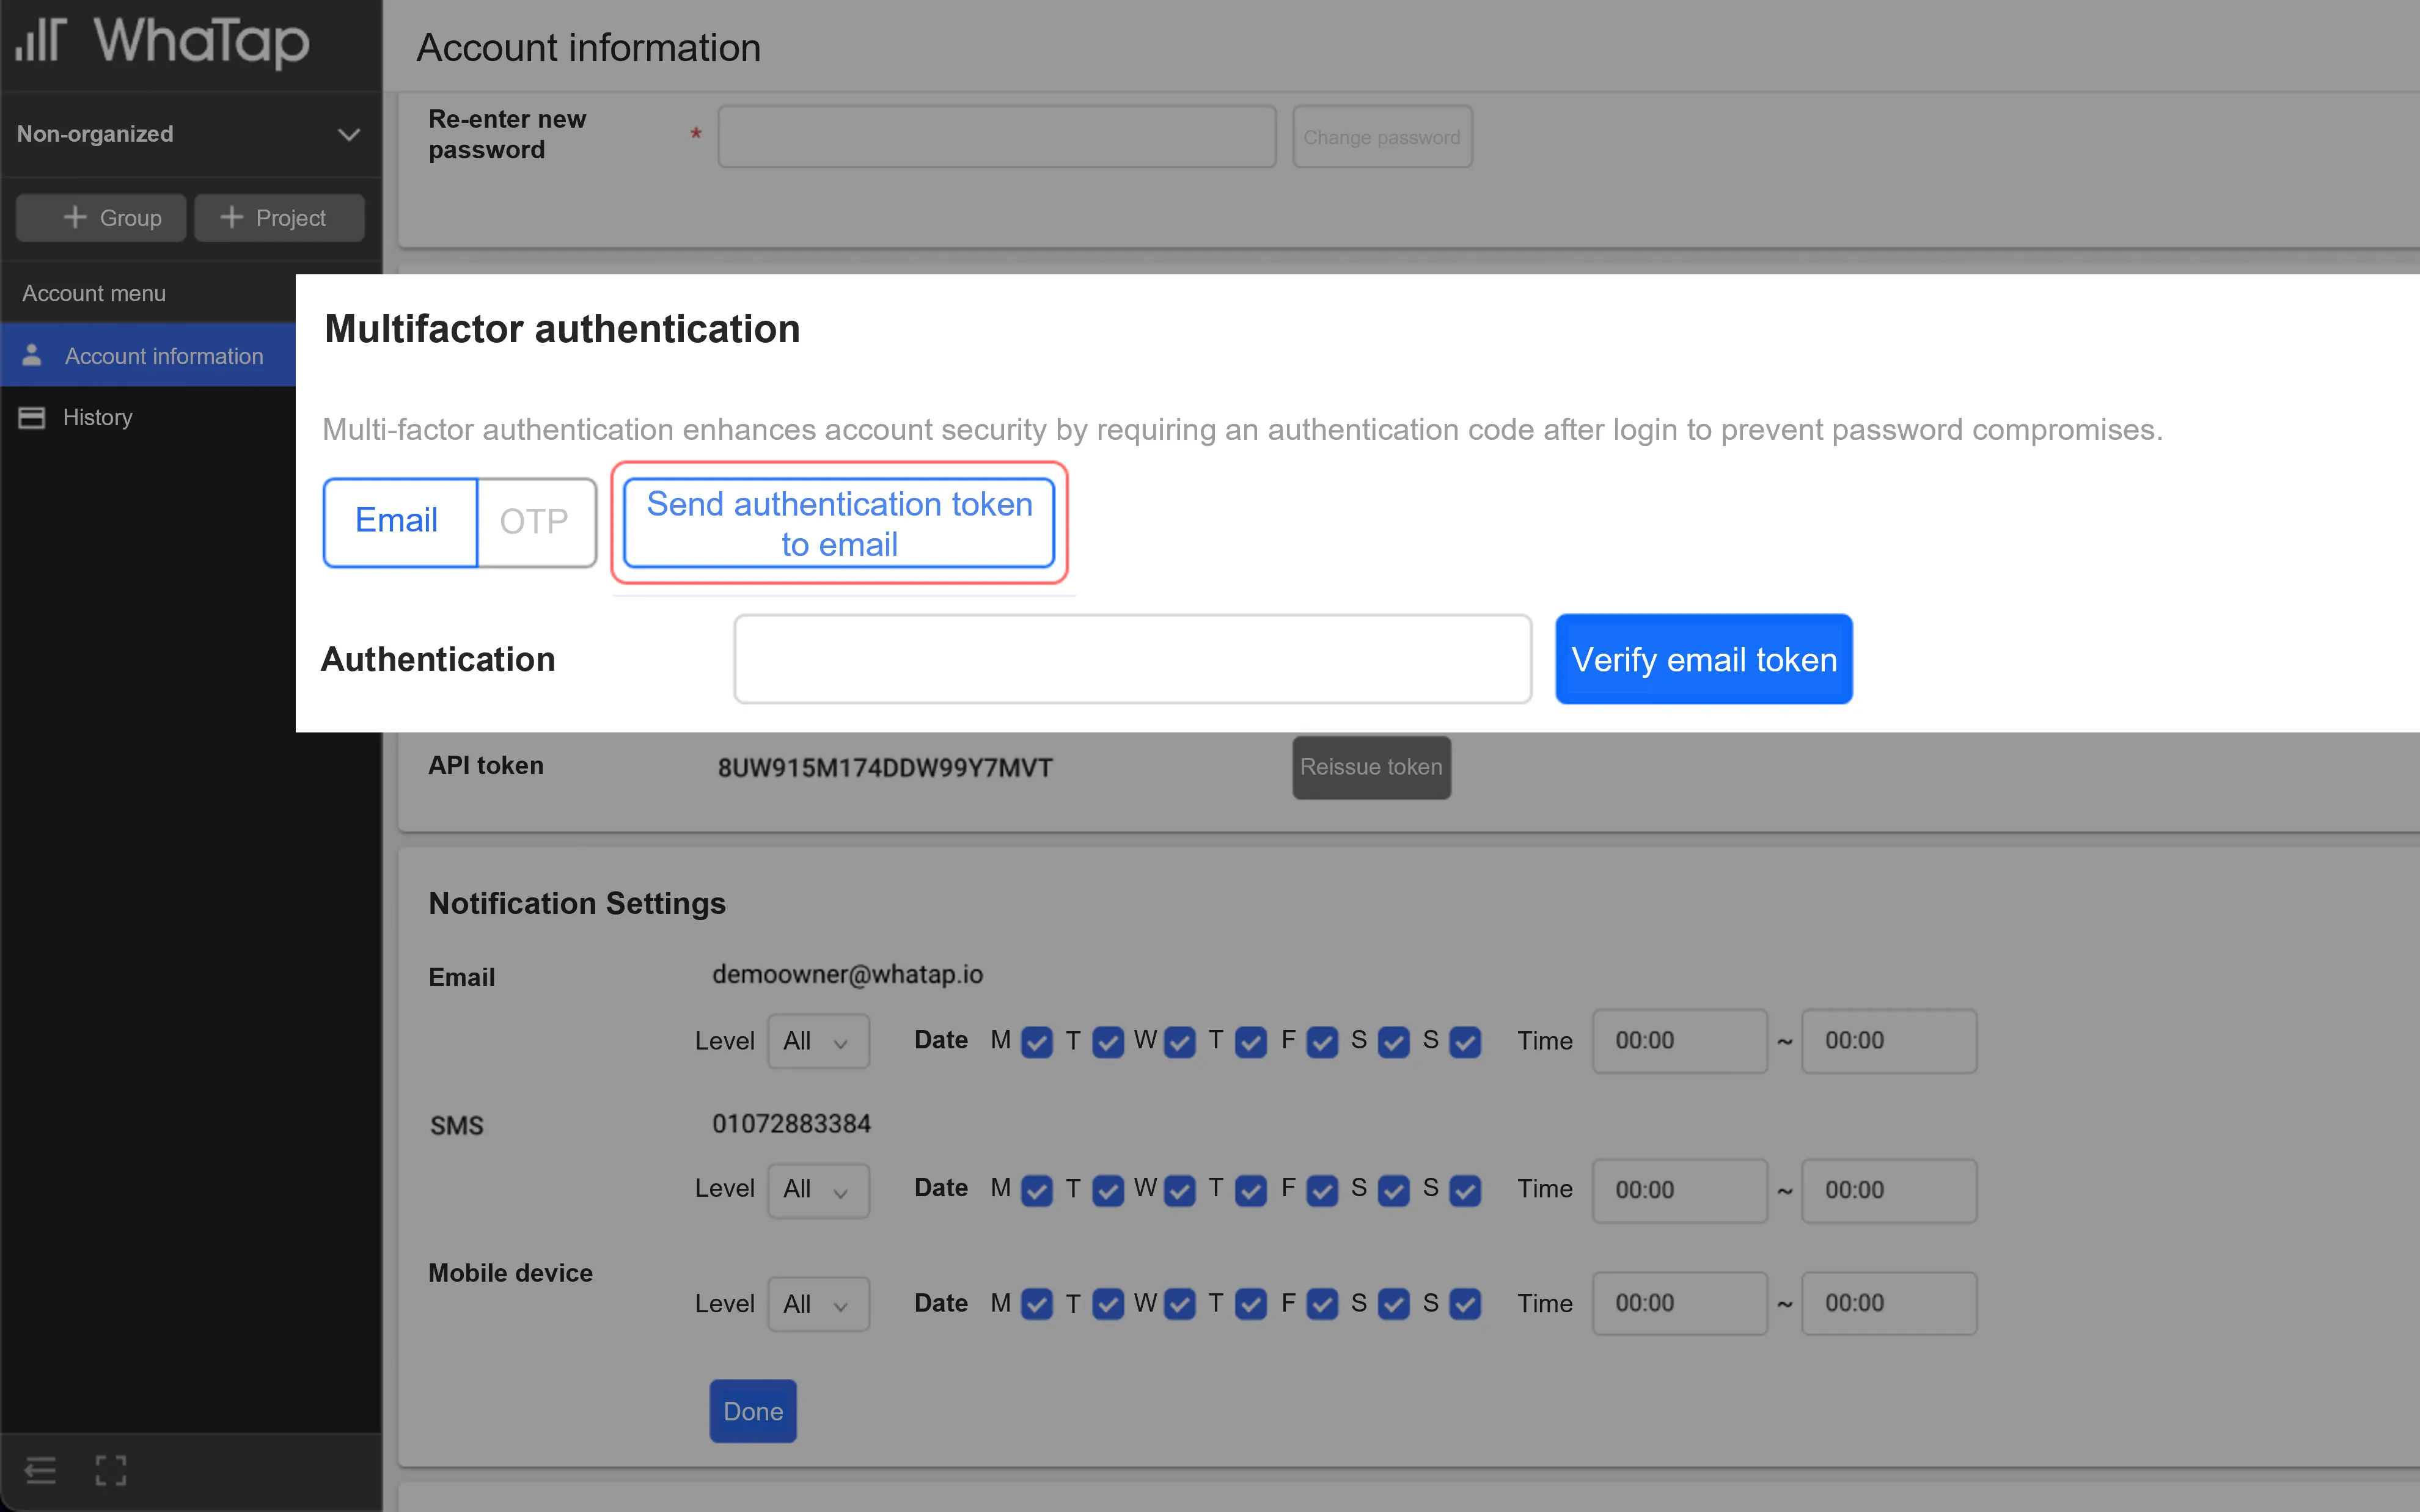Select API token value 8UW915M174DDW99Y7MVT

(x=885, y=768)
